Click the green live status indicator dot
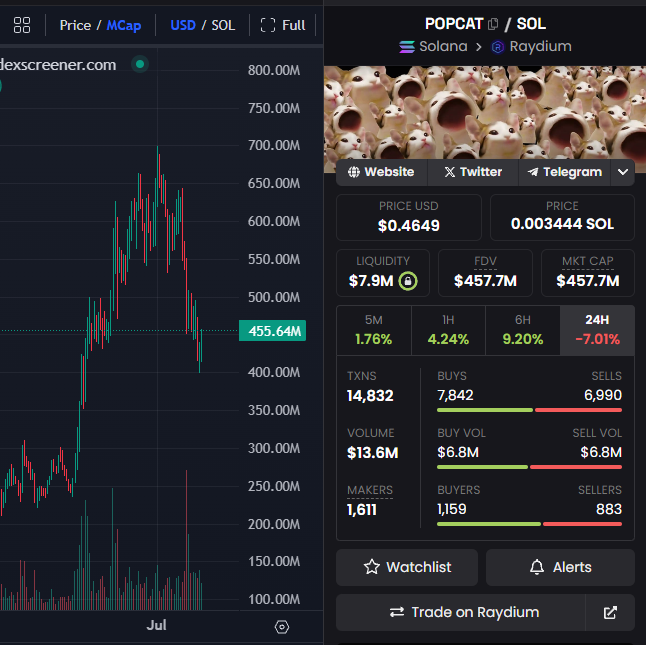The image size is (646, 645). [x=140, y=64]
